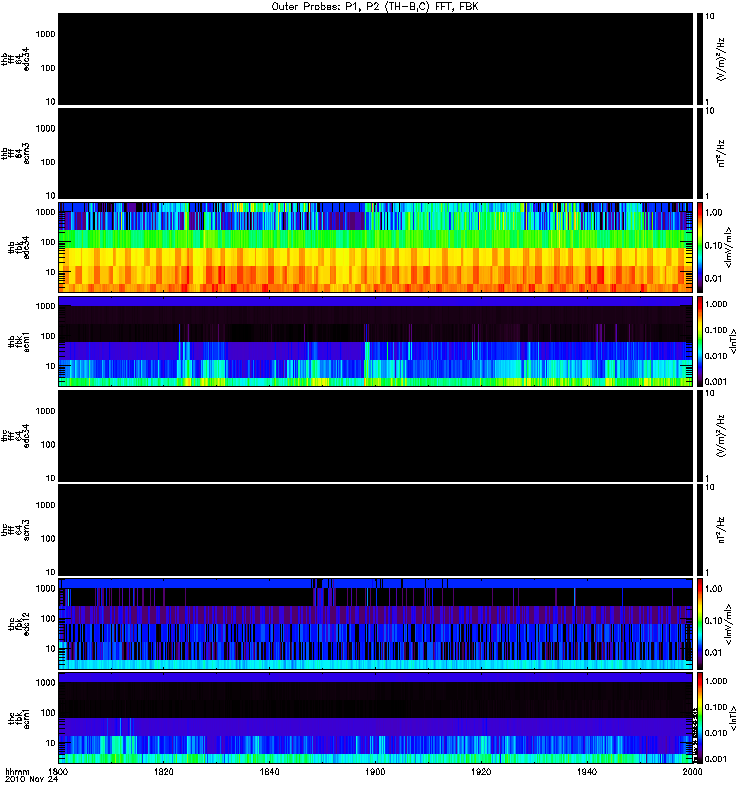Click the date label '2010 Nov 24'

[32, 779]
